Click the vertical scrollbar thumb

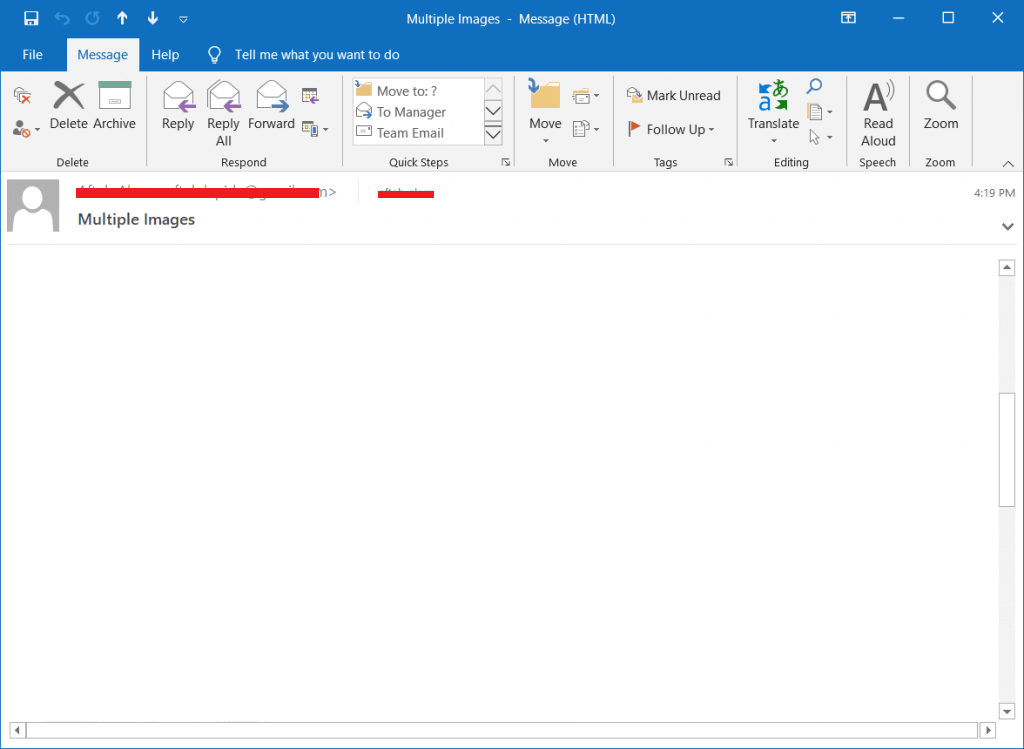[1007, 450]
